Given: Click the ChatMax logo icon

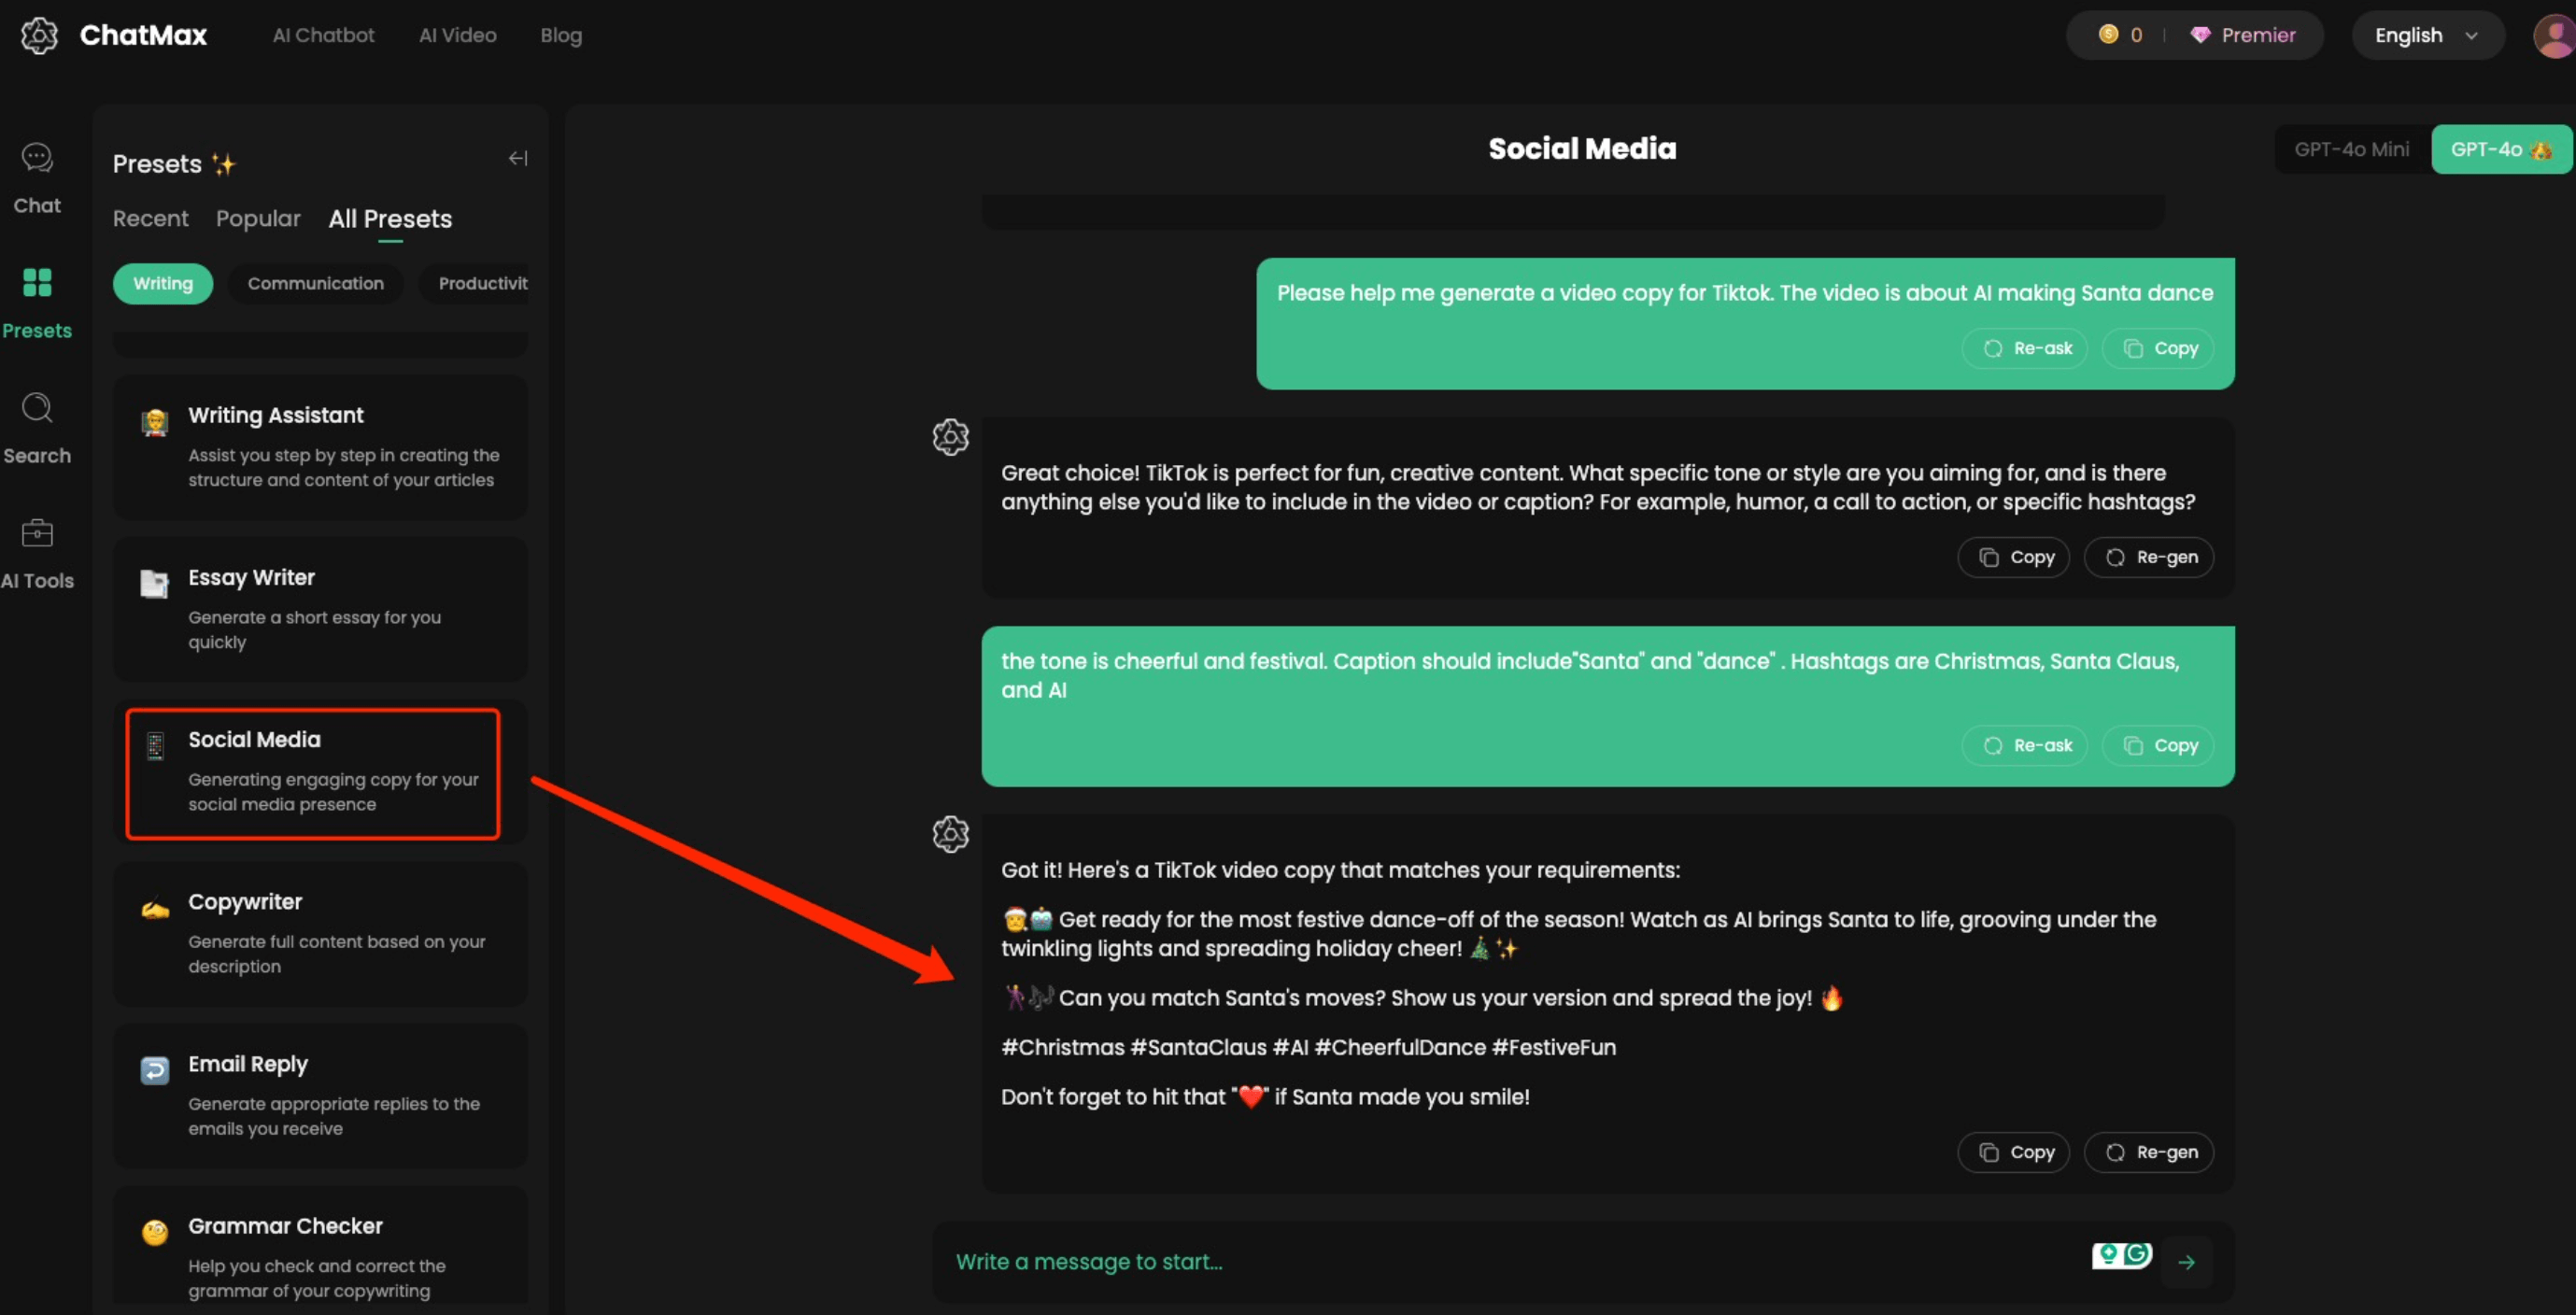Looking at the screenshot, I should coord(39,36).
